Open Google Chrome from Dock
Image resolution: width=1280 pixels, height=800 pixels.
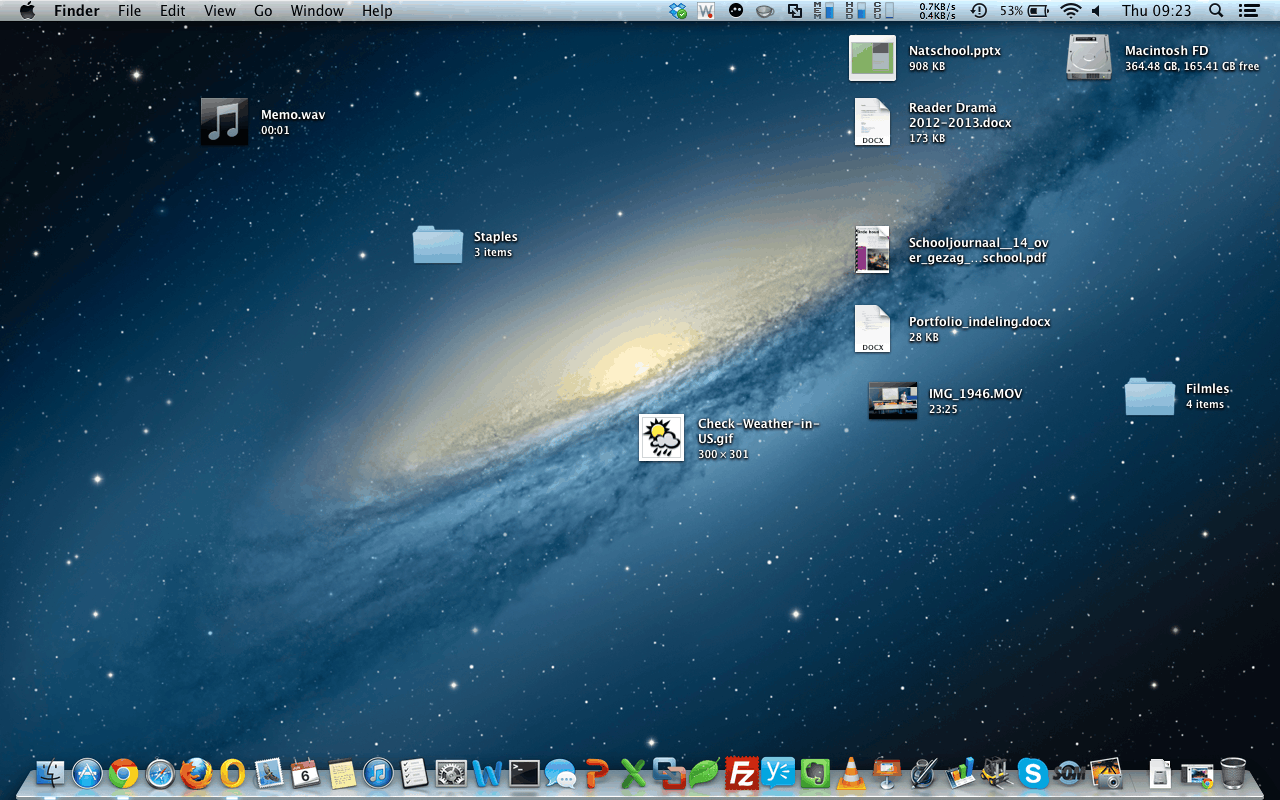point(124,773)
